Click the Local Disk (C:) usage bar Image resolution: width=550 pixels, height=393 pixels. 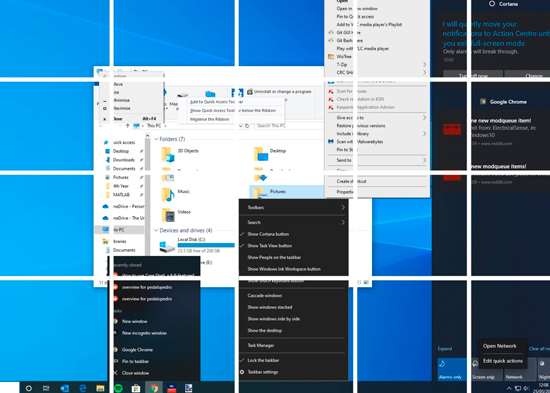[206, 245]
